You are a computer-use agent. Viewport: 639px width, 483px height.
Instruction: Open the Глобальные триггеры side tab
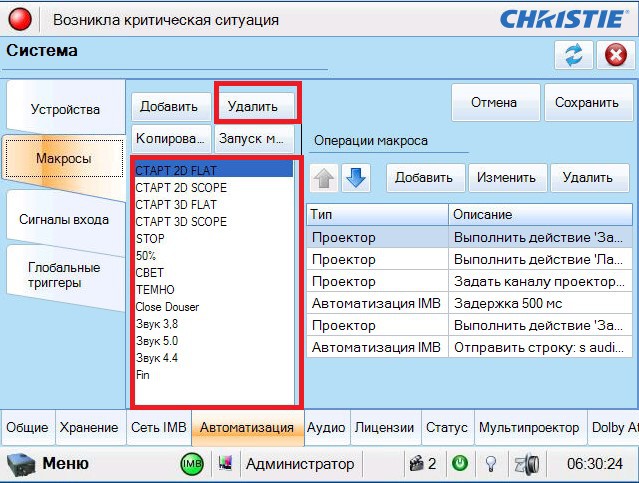[64, 275]
